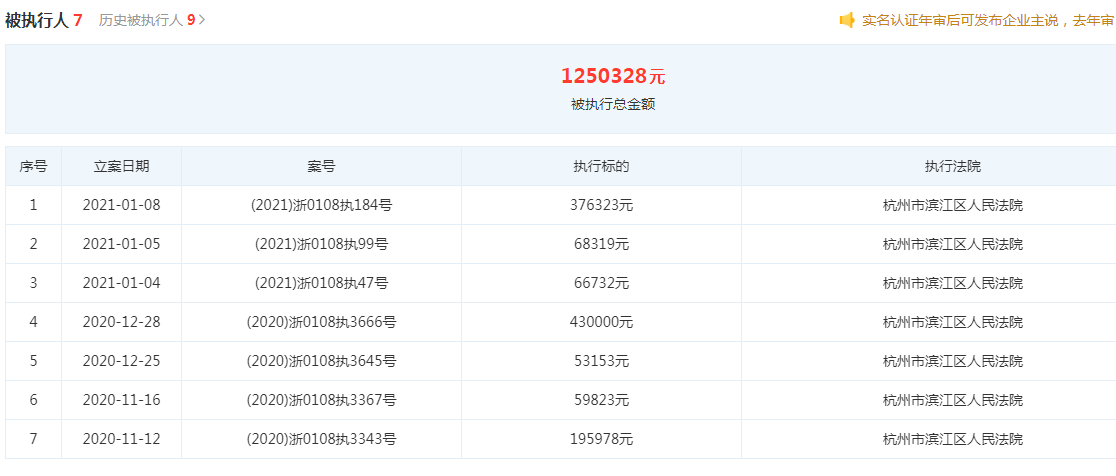Screen dimensions: 1116x476
Task: Click the 执行标的 column header
Action: pos(601,166)
